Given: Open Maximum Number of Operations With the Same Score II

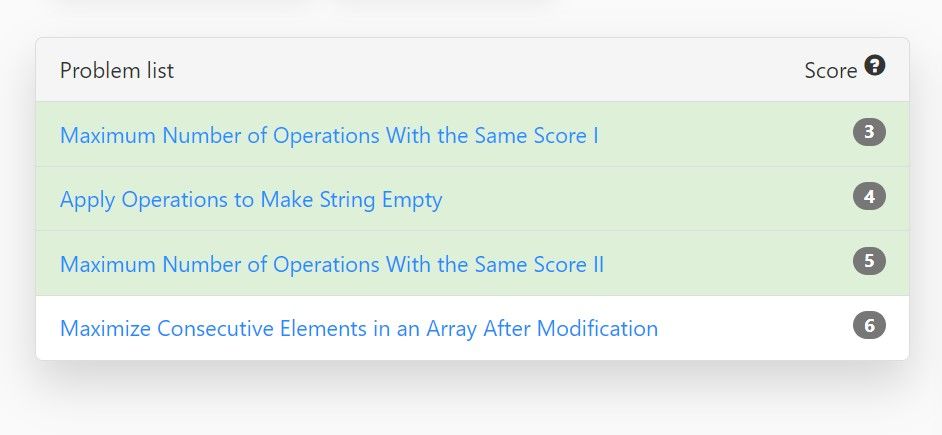Looking at the screenshot, I should coord(332,264).
